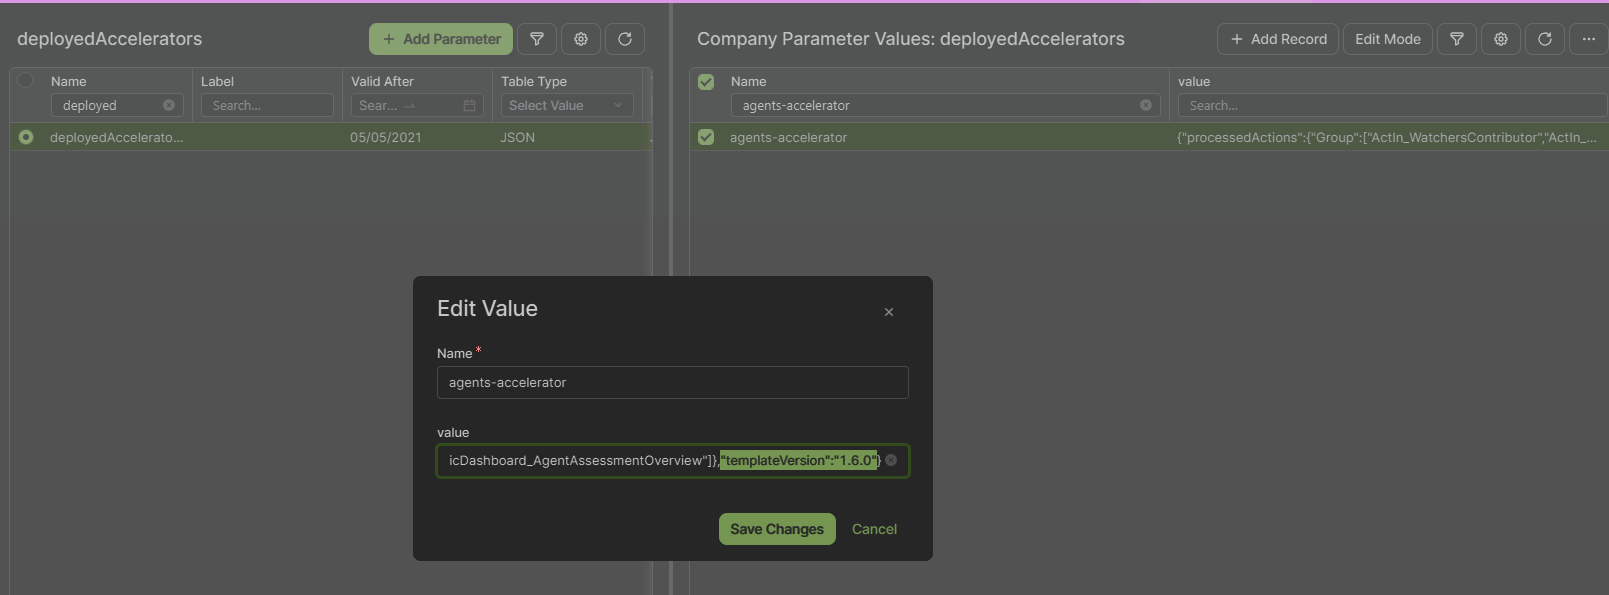This screenshot has height=595, width=1609.
Task: Click Add Parameter button
Action: click(x=441, y=39)
